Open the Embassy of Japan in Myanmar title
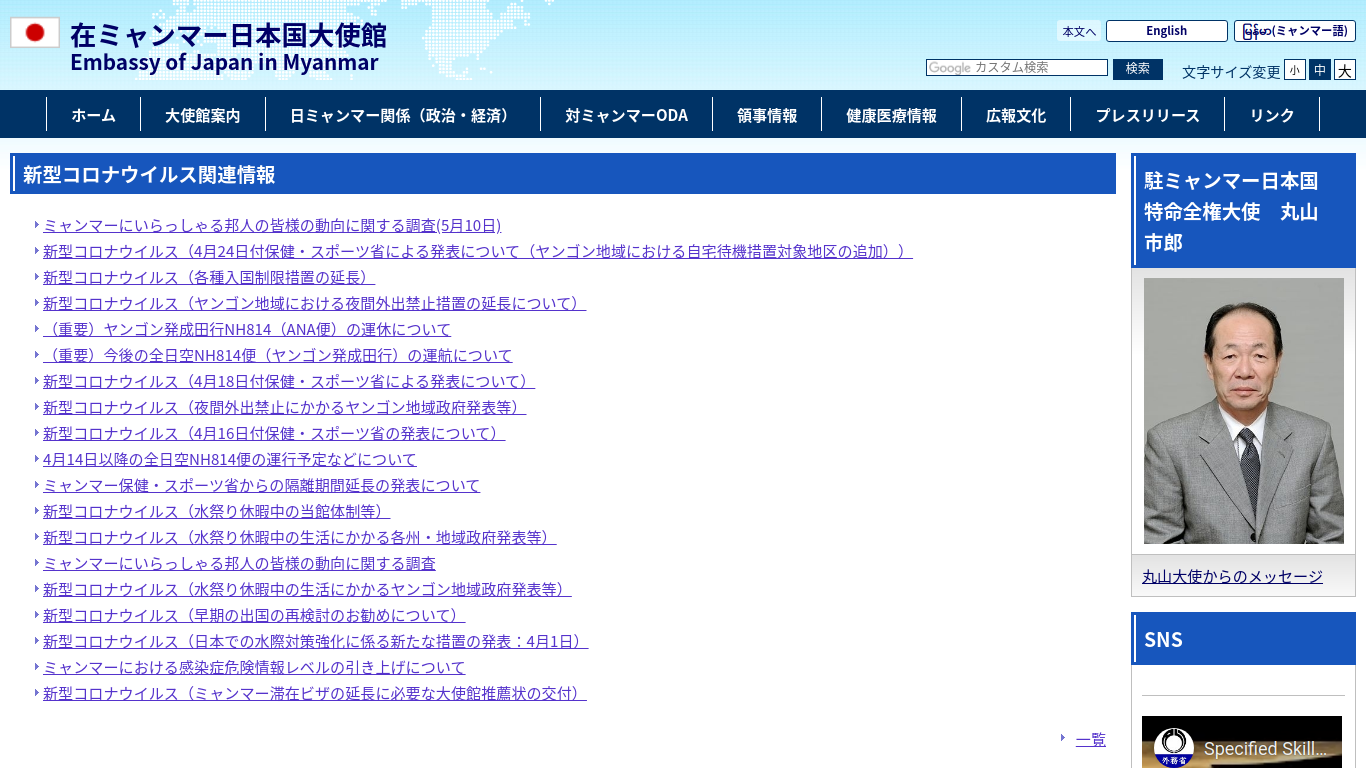 coord(228,48)
